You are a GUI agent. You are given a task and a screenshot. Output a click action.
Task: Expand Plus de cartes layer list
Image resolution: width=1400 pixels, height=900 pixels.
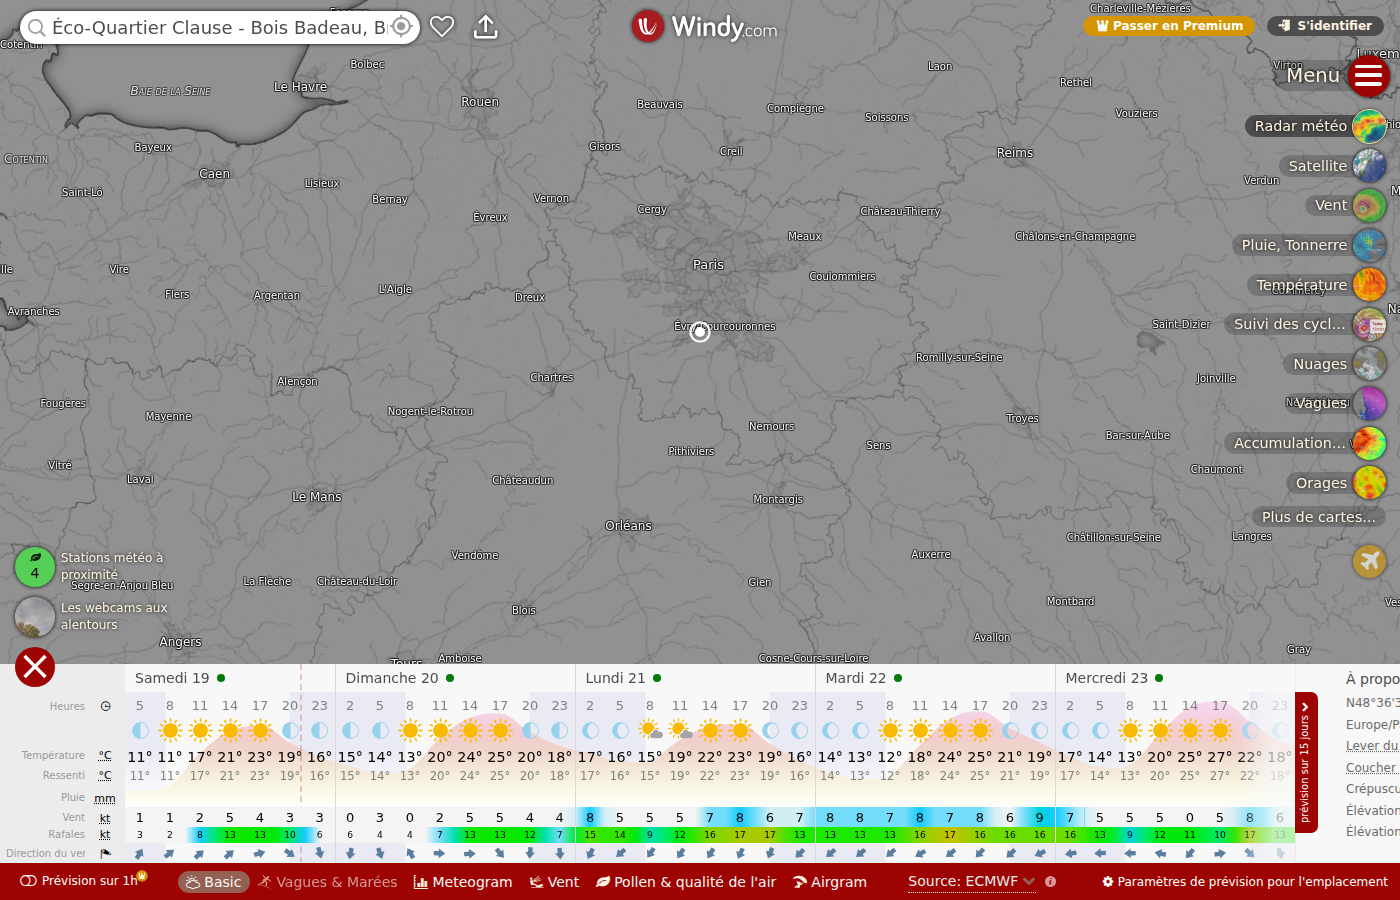(1318, 517)
